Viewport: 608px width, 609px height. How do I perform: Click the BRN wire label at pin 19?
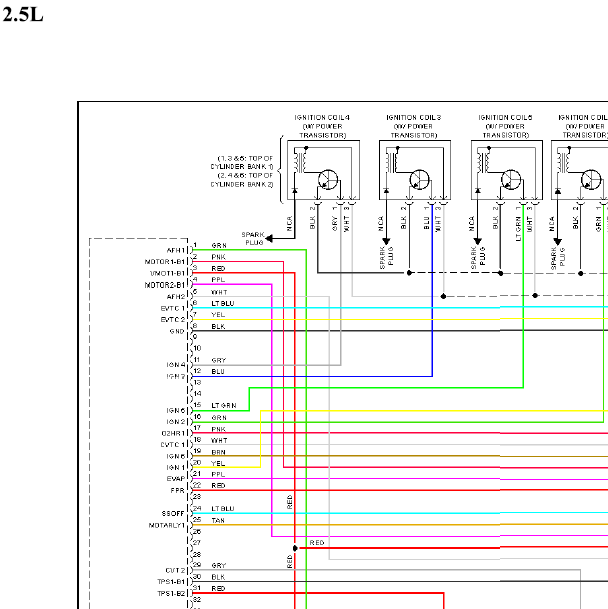tap(218, 452)
